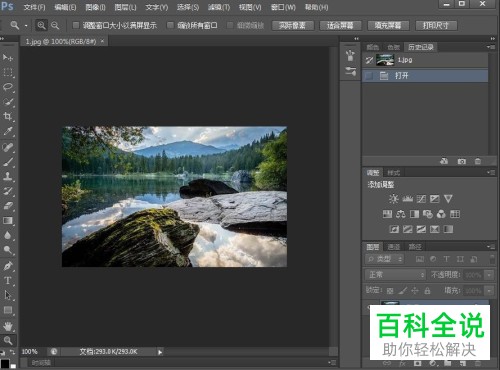Screen dimensions: 500x370
Task: Add a Channel Mixer adjustment
Action: (x=441, y=214)
